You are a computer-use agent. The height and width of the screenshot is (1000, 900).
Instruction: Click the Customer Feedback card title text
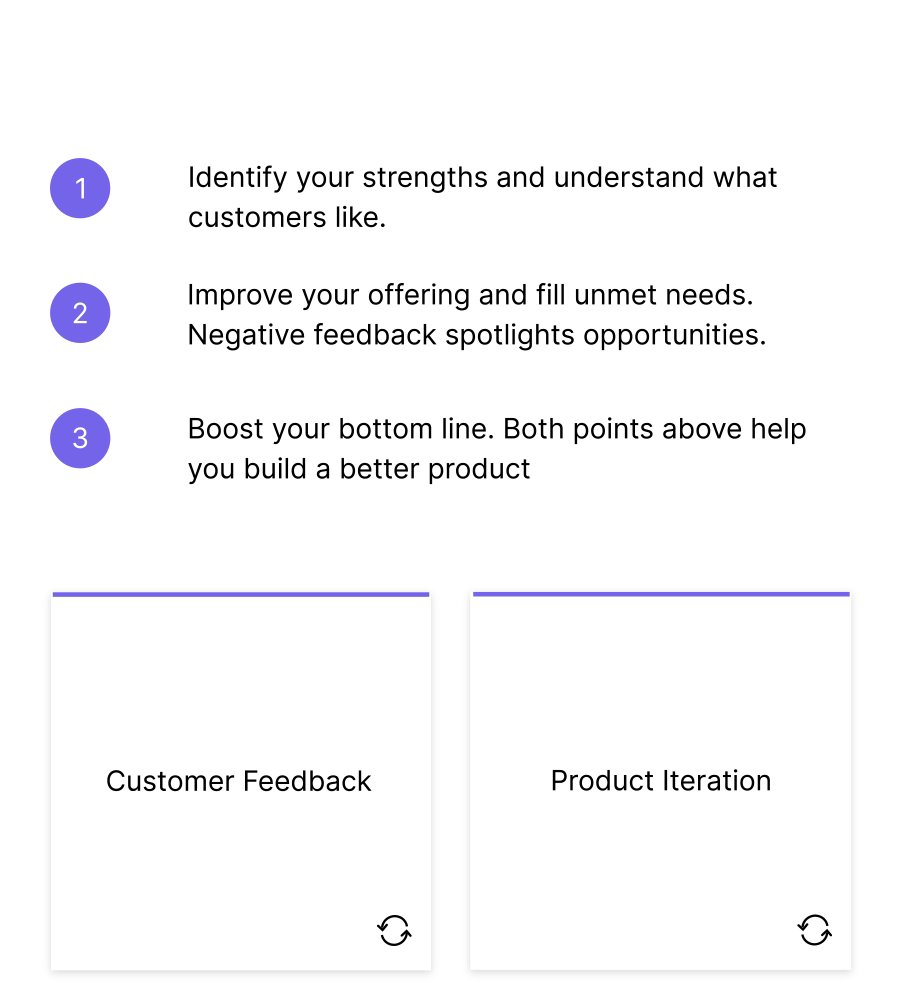pos(239,781)
